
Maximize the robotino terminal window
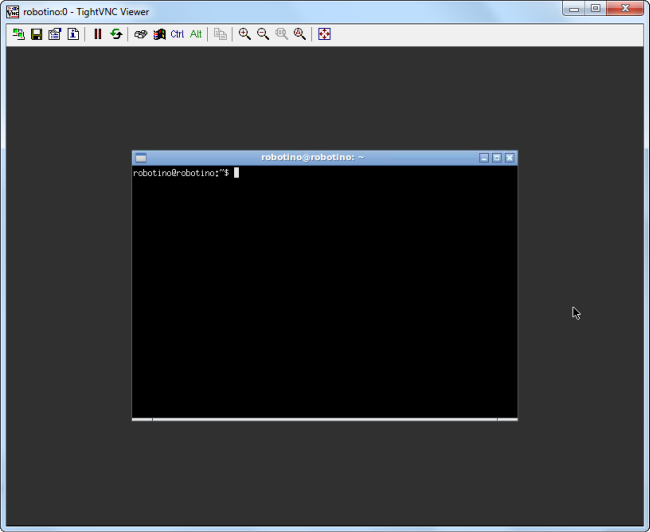[x=497, y=158]
